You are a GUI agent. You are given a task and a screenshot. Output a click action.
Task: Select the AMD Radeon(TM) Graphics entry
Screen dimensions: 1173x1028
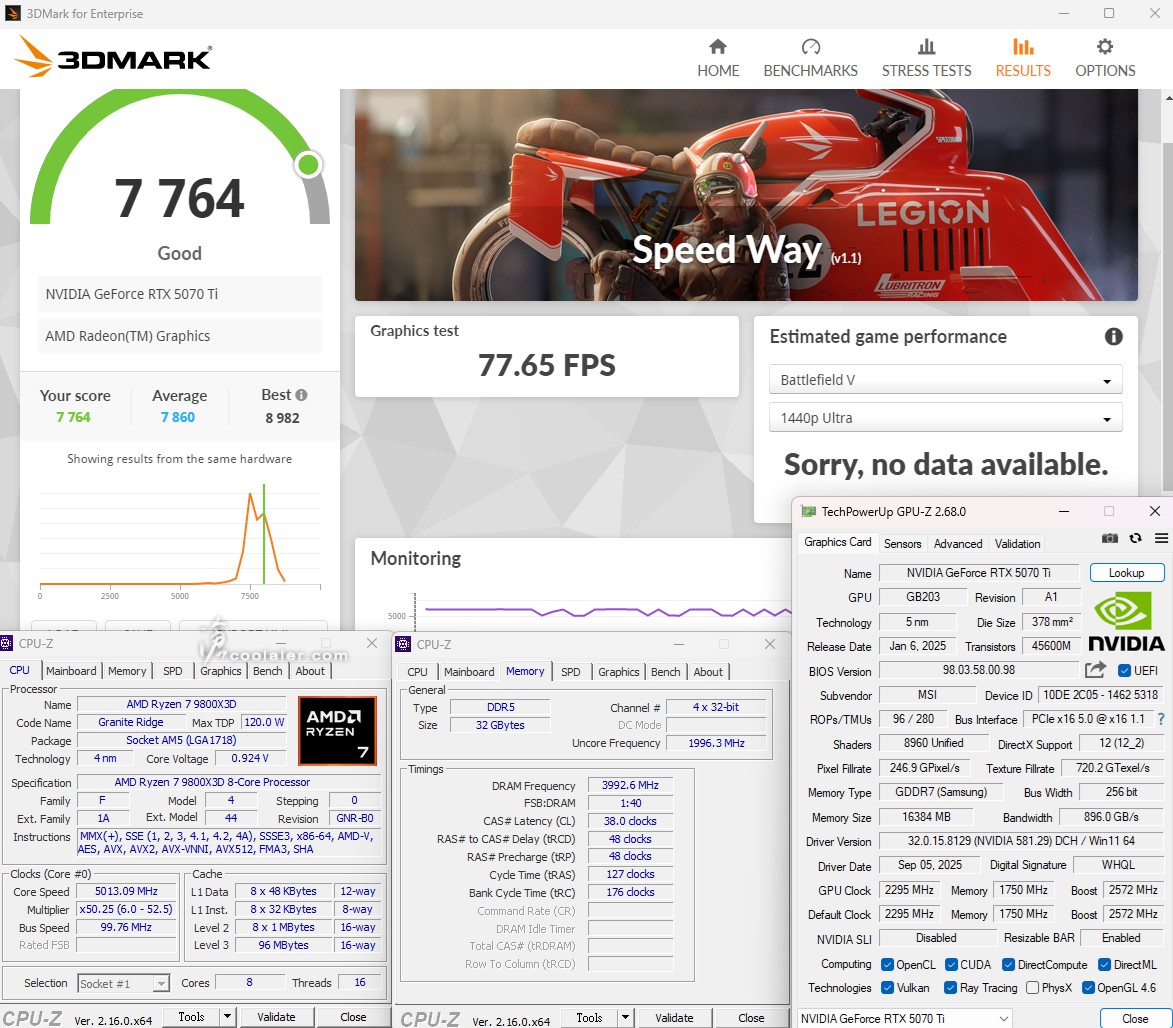point(180,336)
